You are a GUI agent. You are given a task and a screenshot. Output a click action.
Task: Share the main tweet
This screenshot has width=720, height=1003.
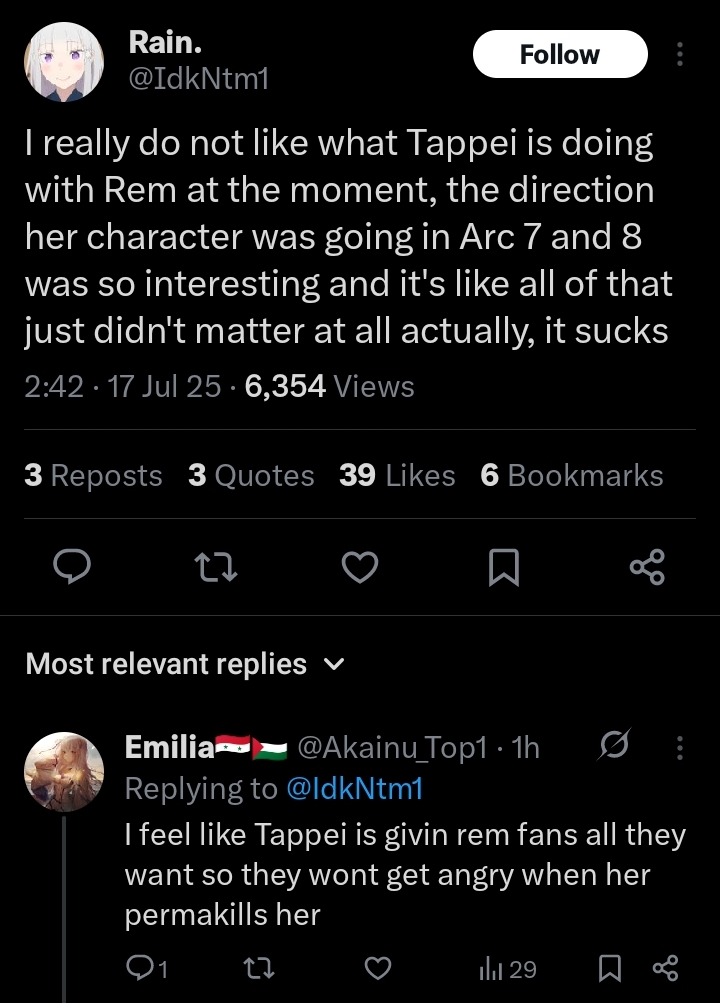coord(647,567)
